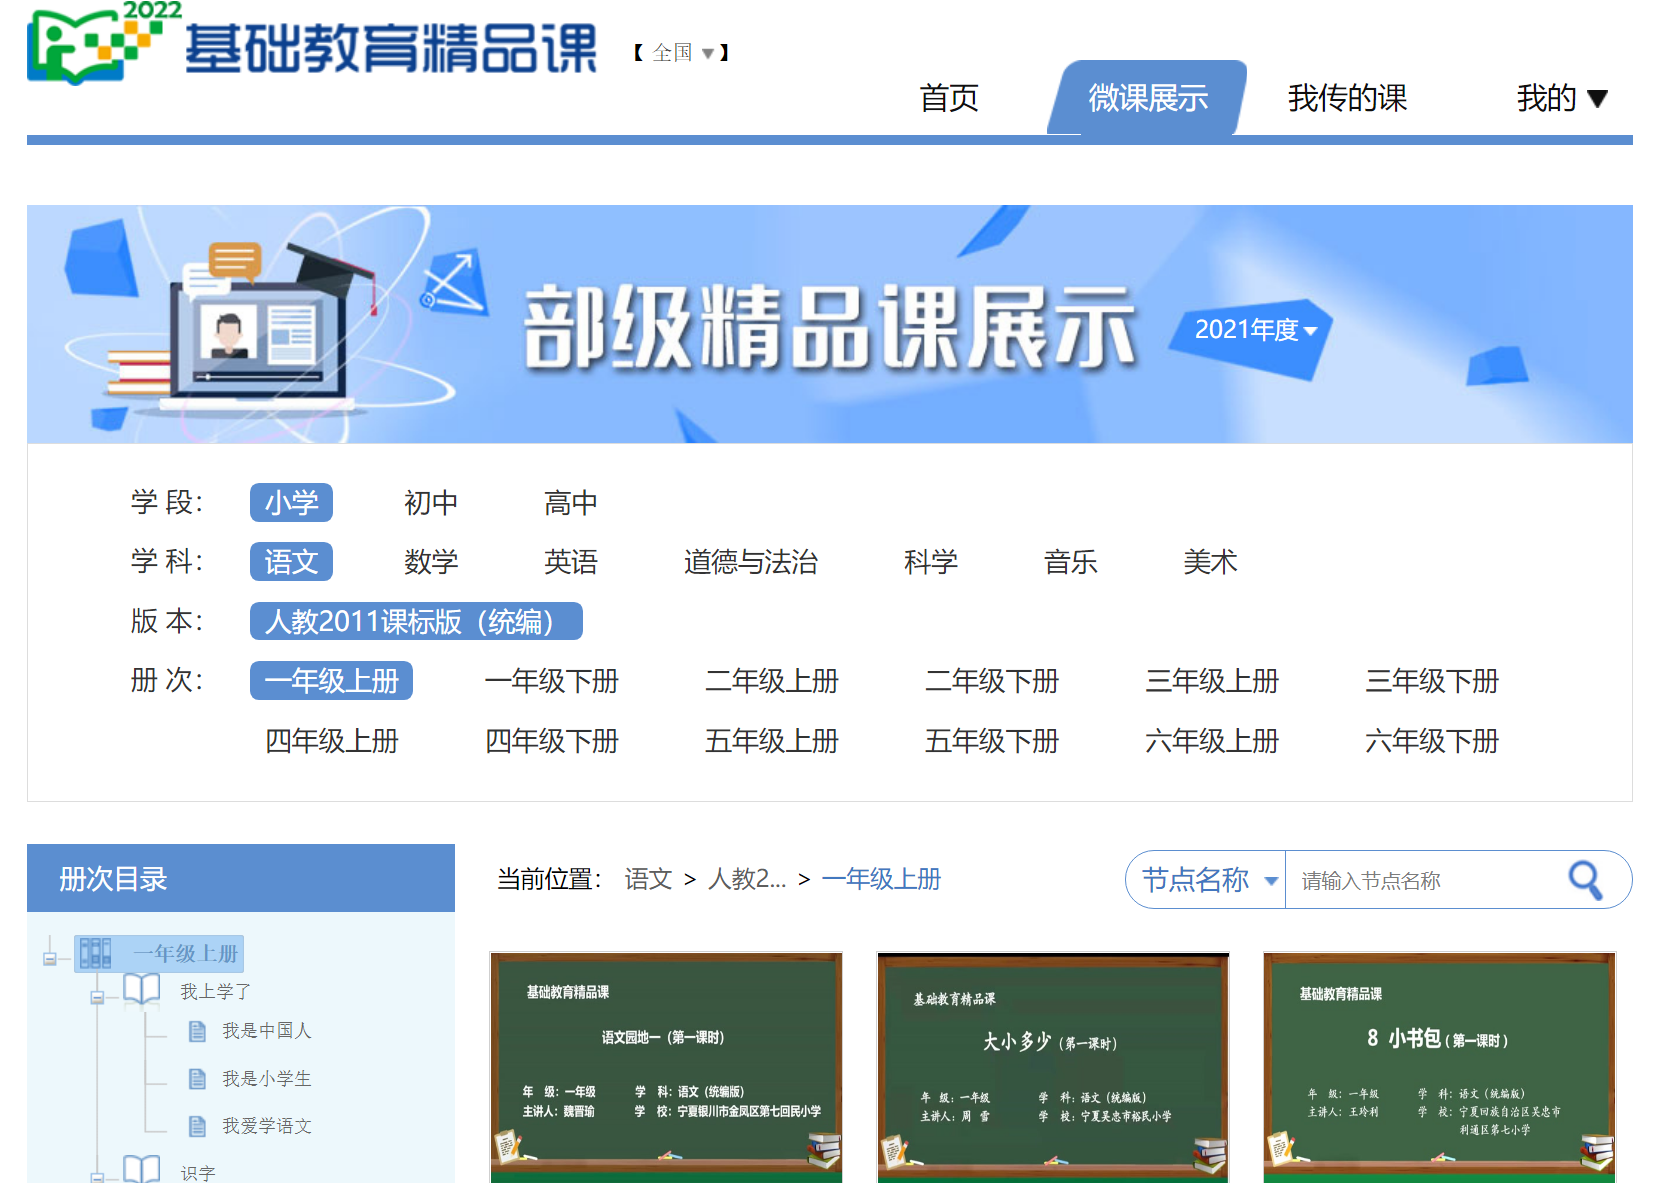
Task: Open the 2021年度 year dropdown
Action: pyautogui.click(x=1254, y=330)
